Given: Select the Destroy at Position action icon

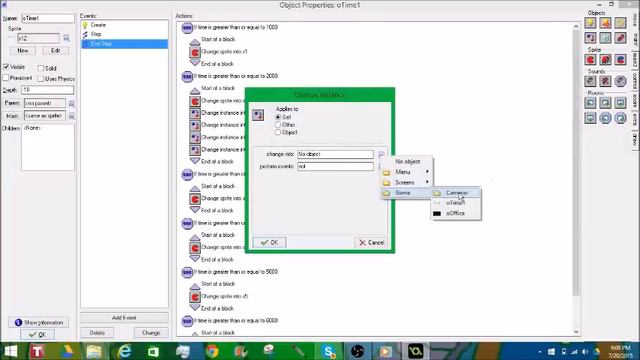Looking at the screenshot, I should [620, 38].
